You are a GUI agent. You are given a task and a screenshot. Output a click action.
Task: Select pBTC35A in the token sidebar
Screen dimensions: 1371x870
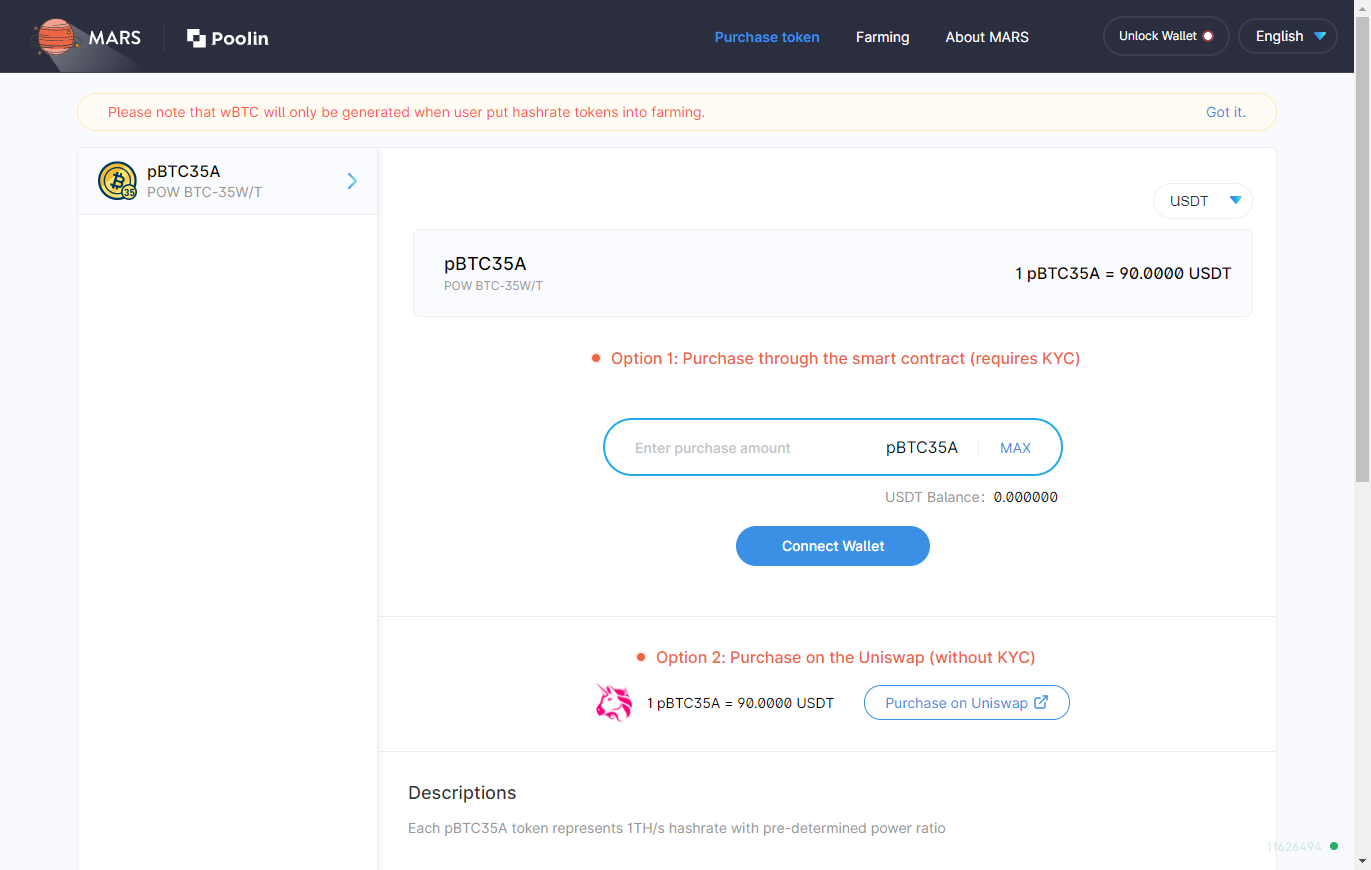pyautogui.click(x=227, y=181)
